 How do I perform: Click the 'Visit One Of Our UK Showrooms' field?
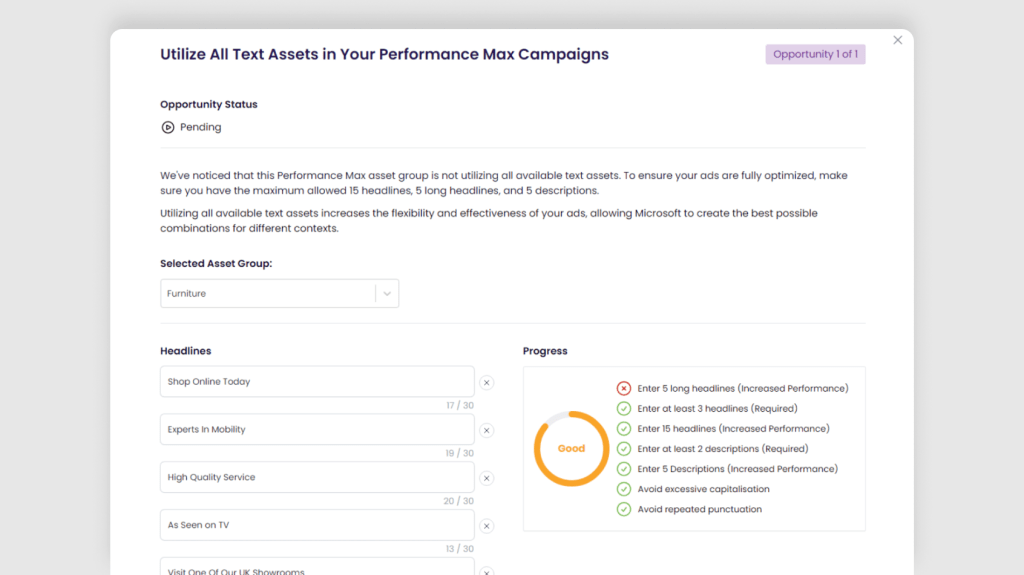point(317,567)
